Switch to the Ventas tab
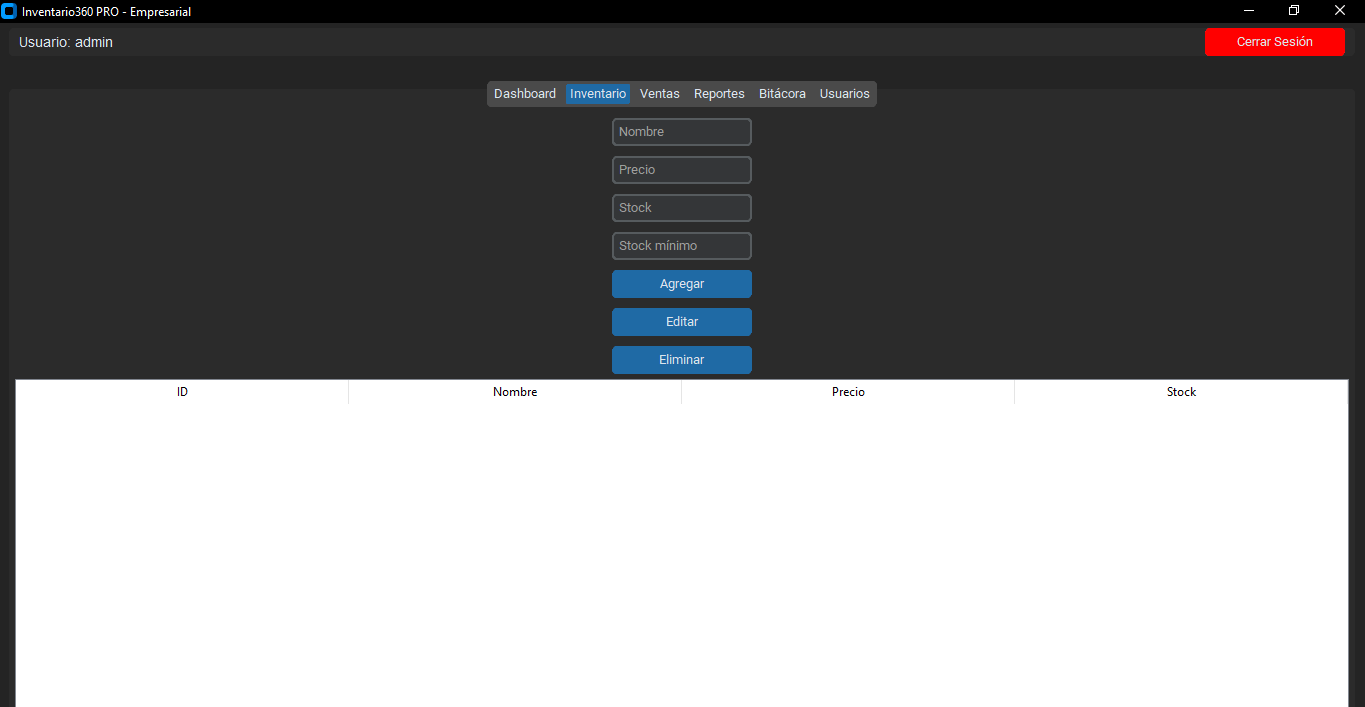The height and width of the screenshot is (707, 1365). 660,94
